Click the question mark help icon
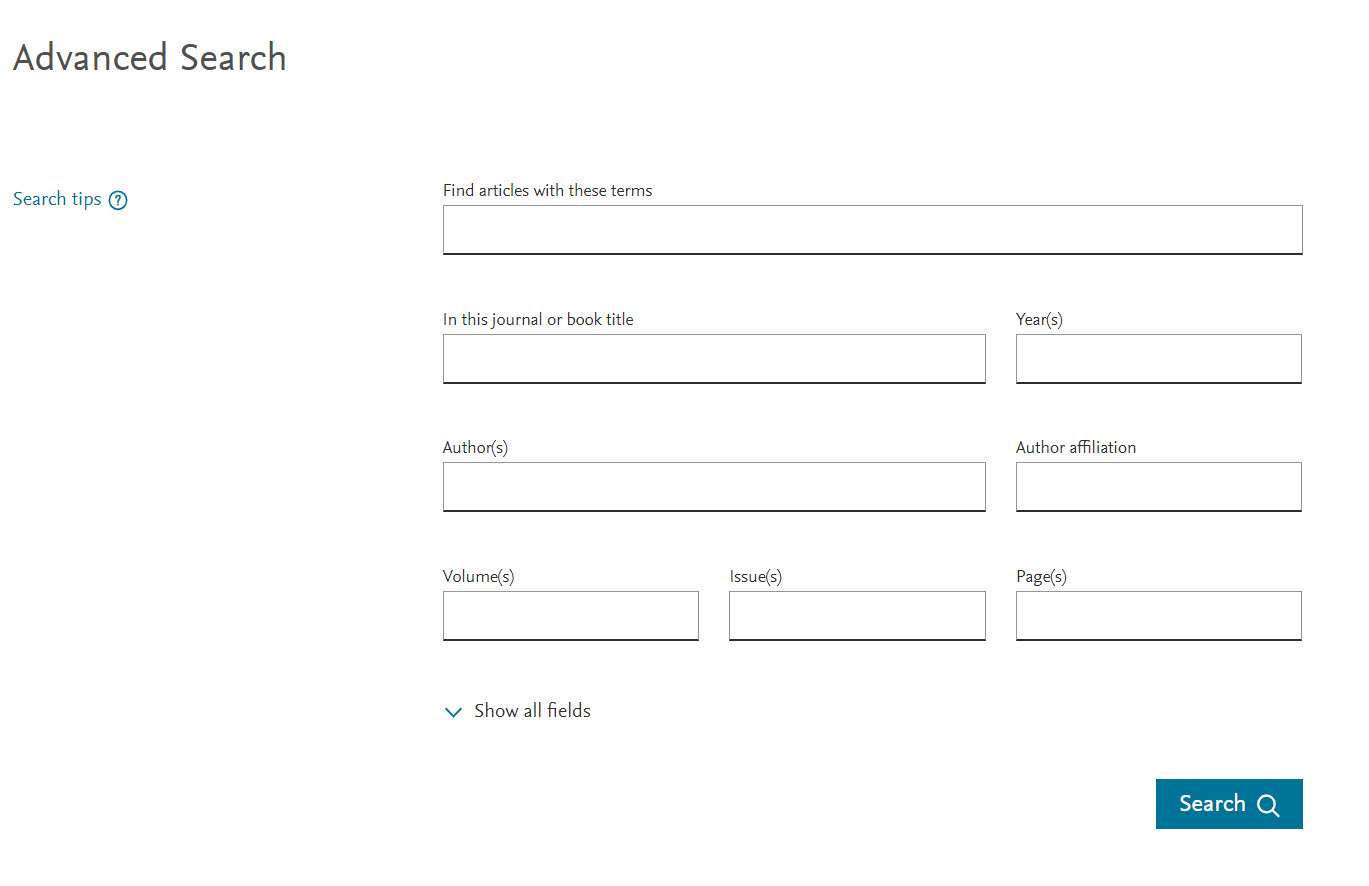Viewport: 1369px width, 886px height. [x=118, y=200]
